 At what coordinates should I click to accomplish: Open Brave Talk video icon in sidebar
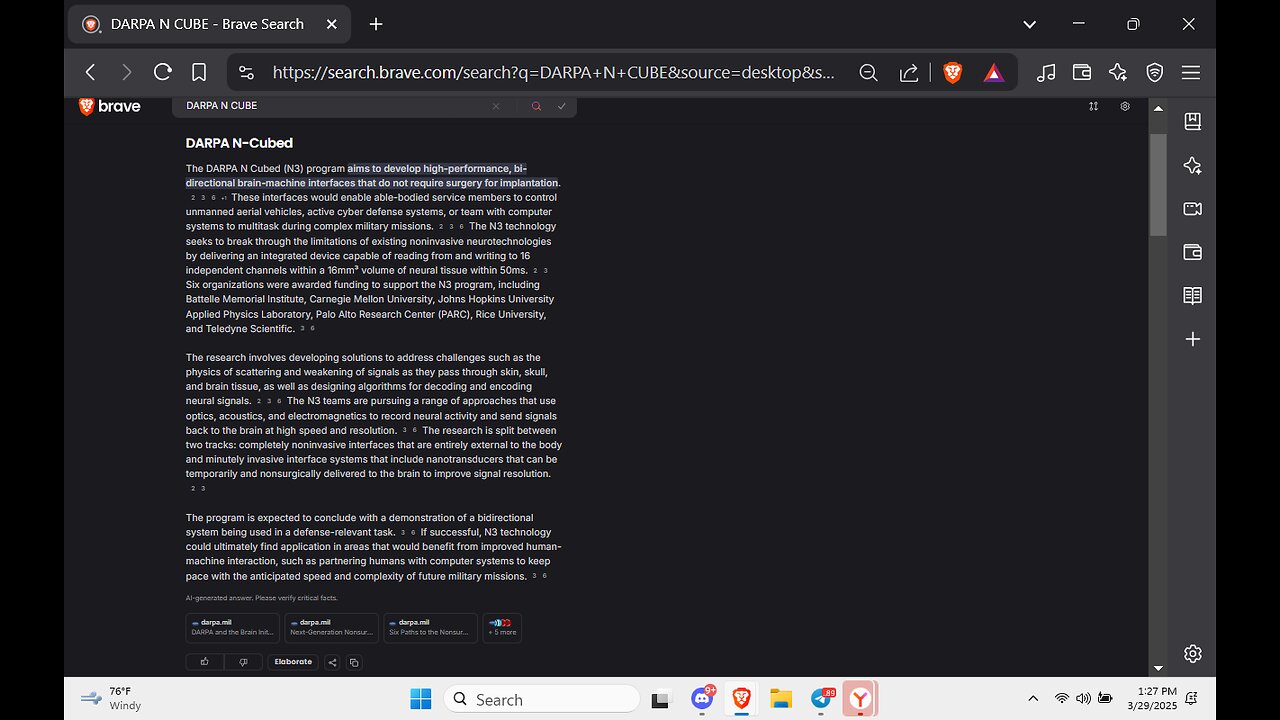1192,209
